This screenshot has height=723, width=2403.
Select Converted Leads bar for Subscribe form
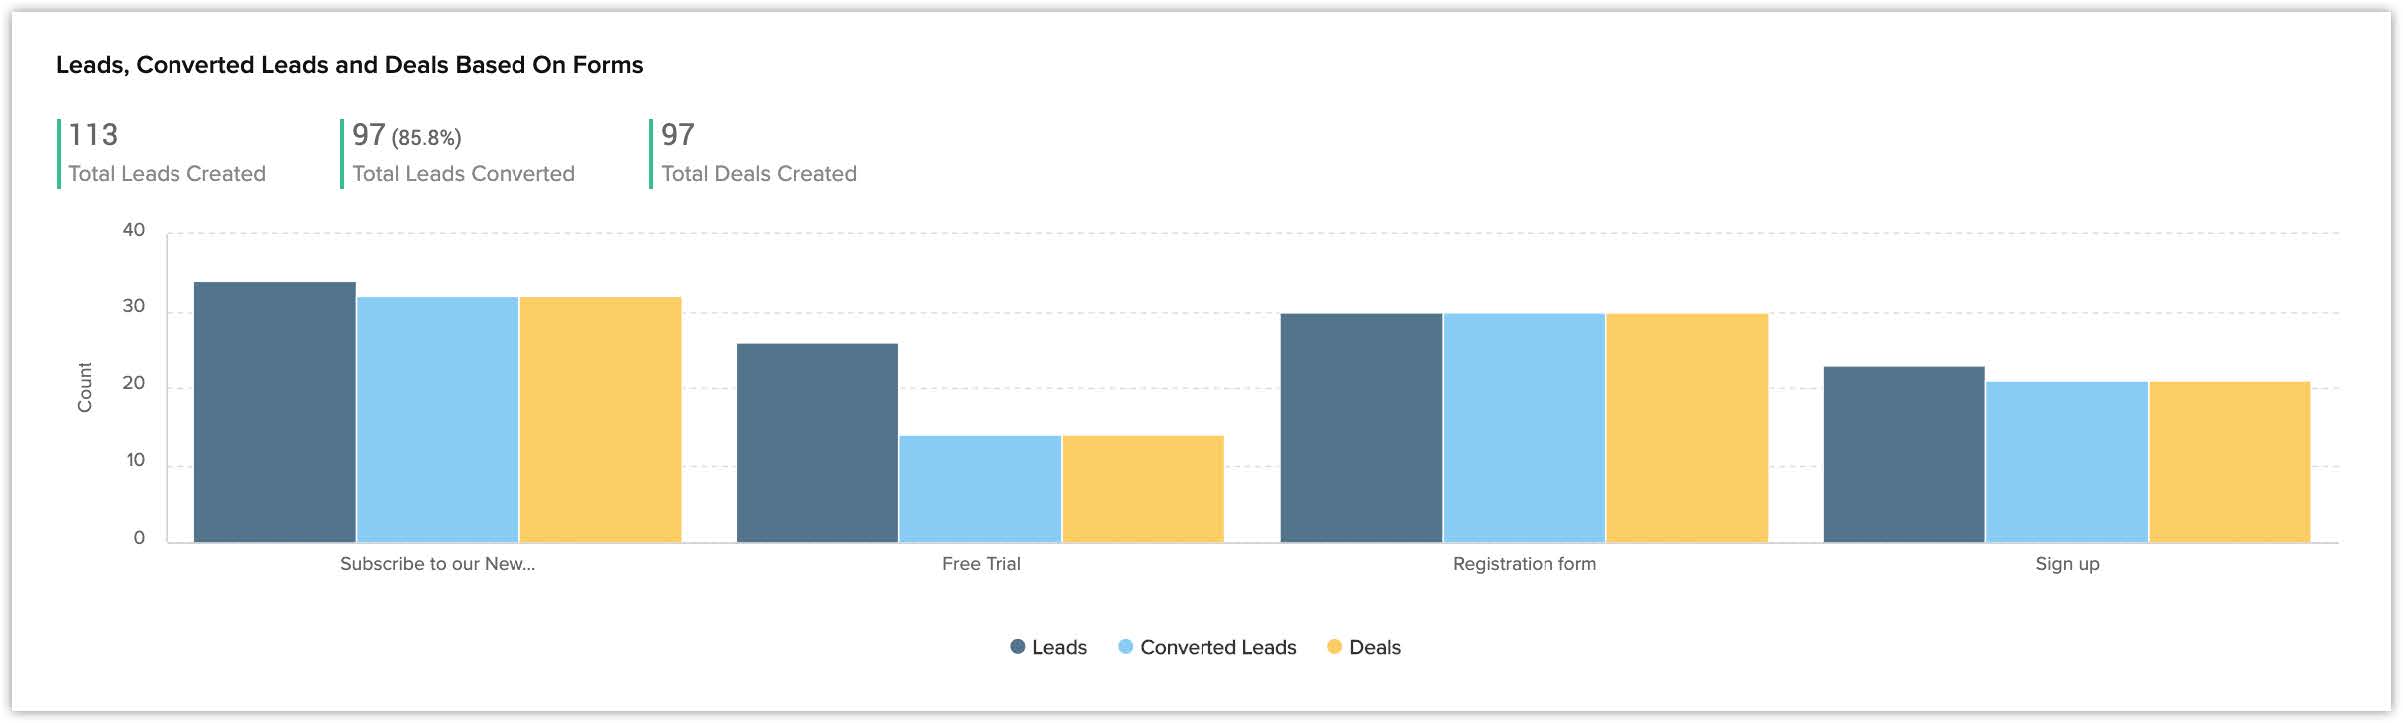pyautogui.click(x=437, y=420)
